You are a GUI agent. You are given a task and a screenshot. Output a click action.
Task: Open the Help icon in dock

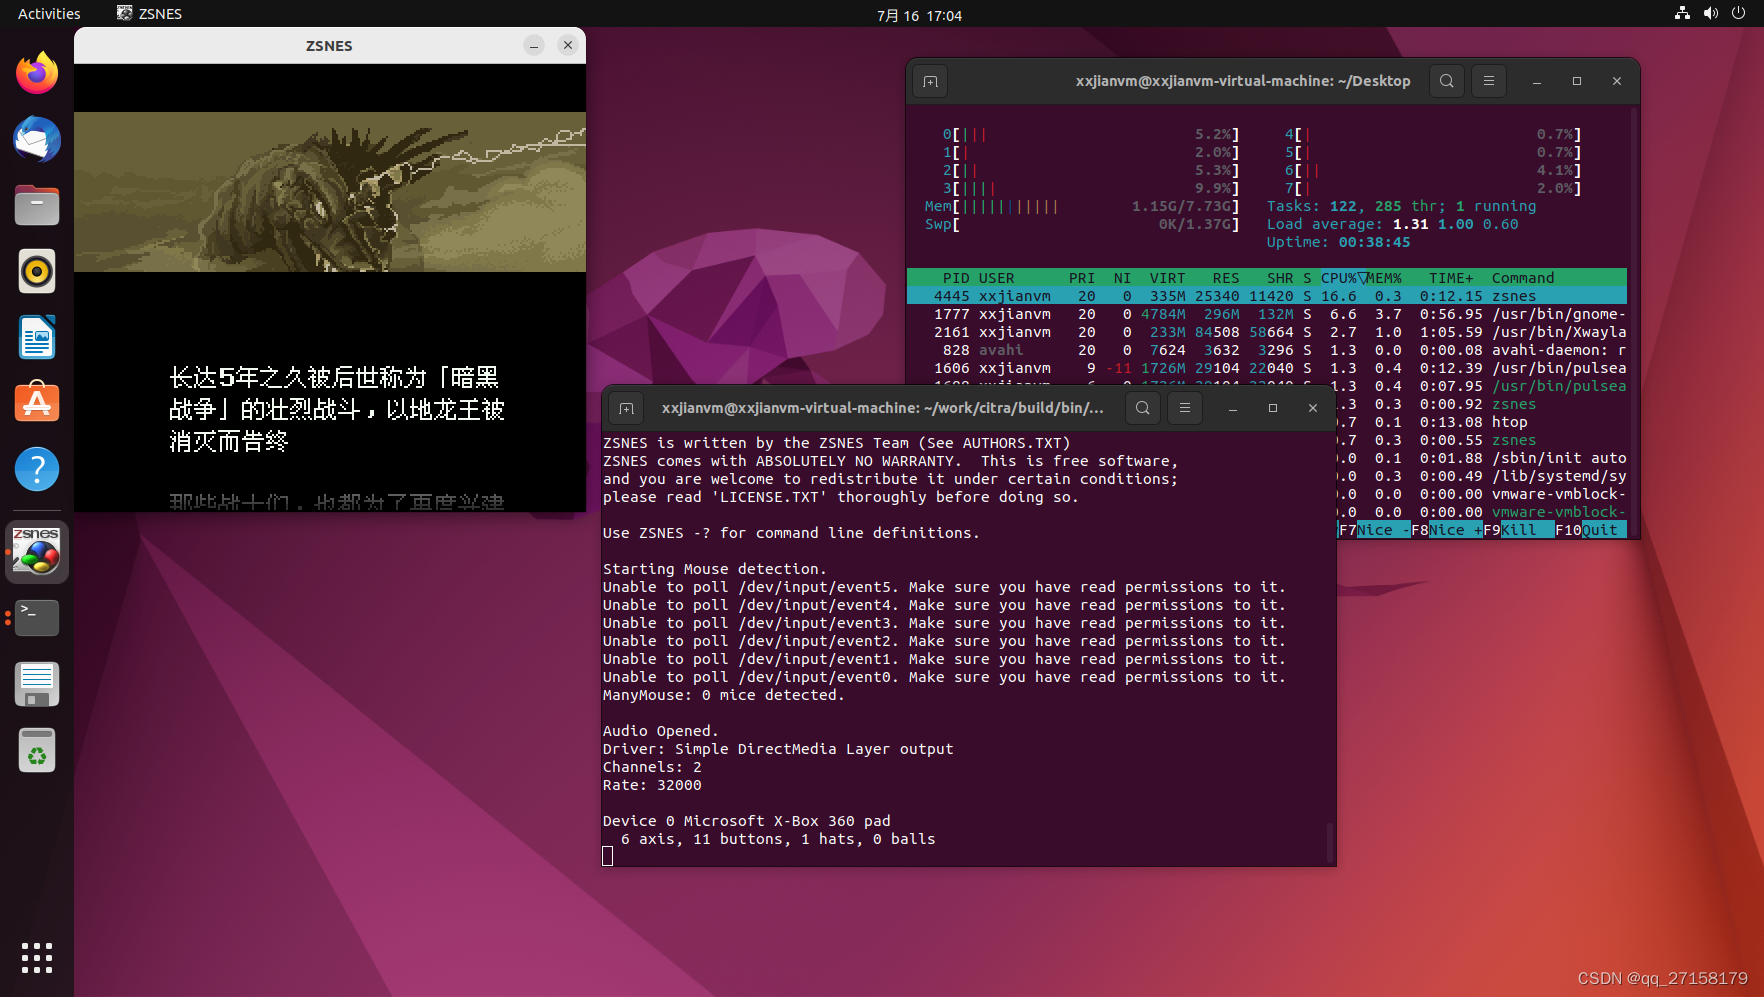(37, 469)
